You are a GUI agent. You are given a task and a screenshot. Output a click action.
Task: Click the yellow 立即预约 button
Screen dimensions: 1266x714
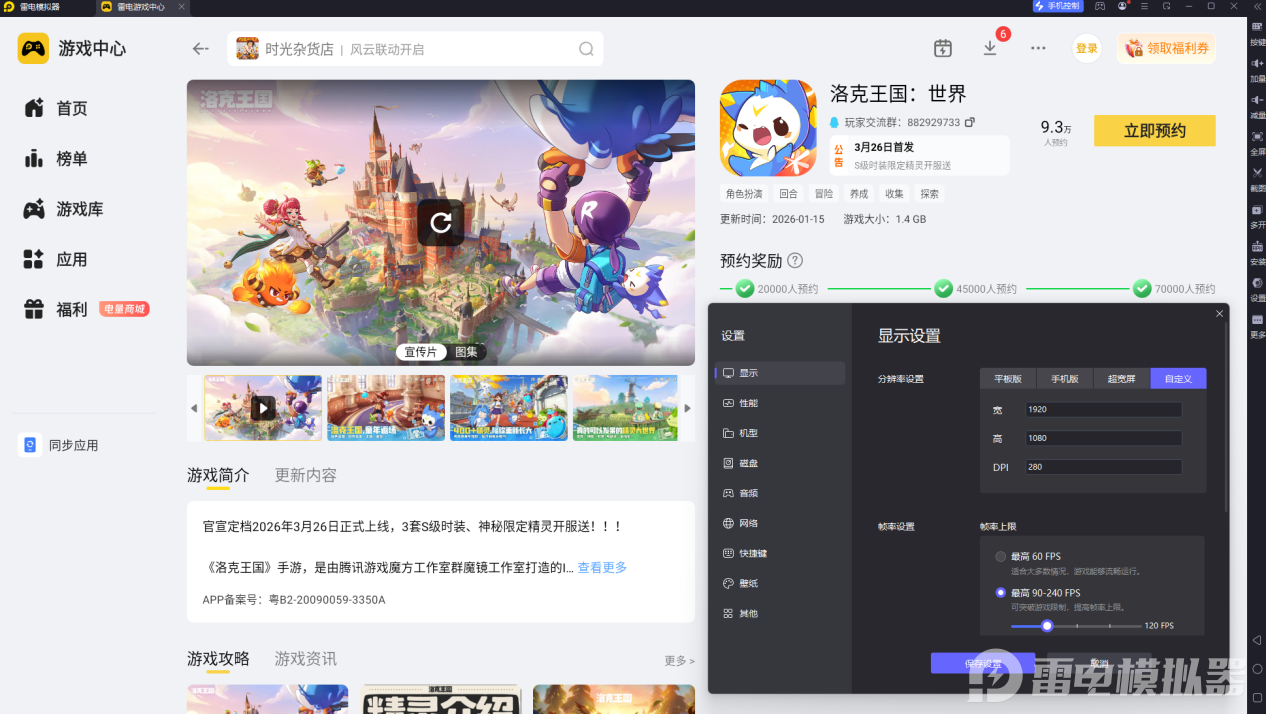[x=1155, y=131]
